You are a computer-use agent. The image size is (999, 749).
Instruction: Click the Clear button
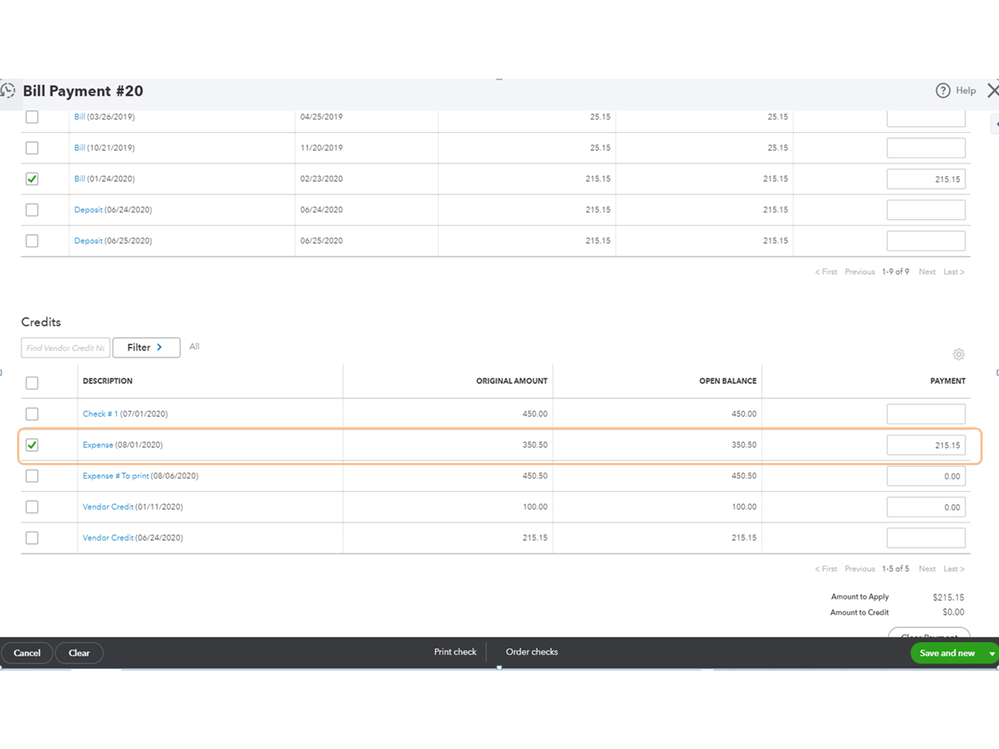click(x=79, y=653)
